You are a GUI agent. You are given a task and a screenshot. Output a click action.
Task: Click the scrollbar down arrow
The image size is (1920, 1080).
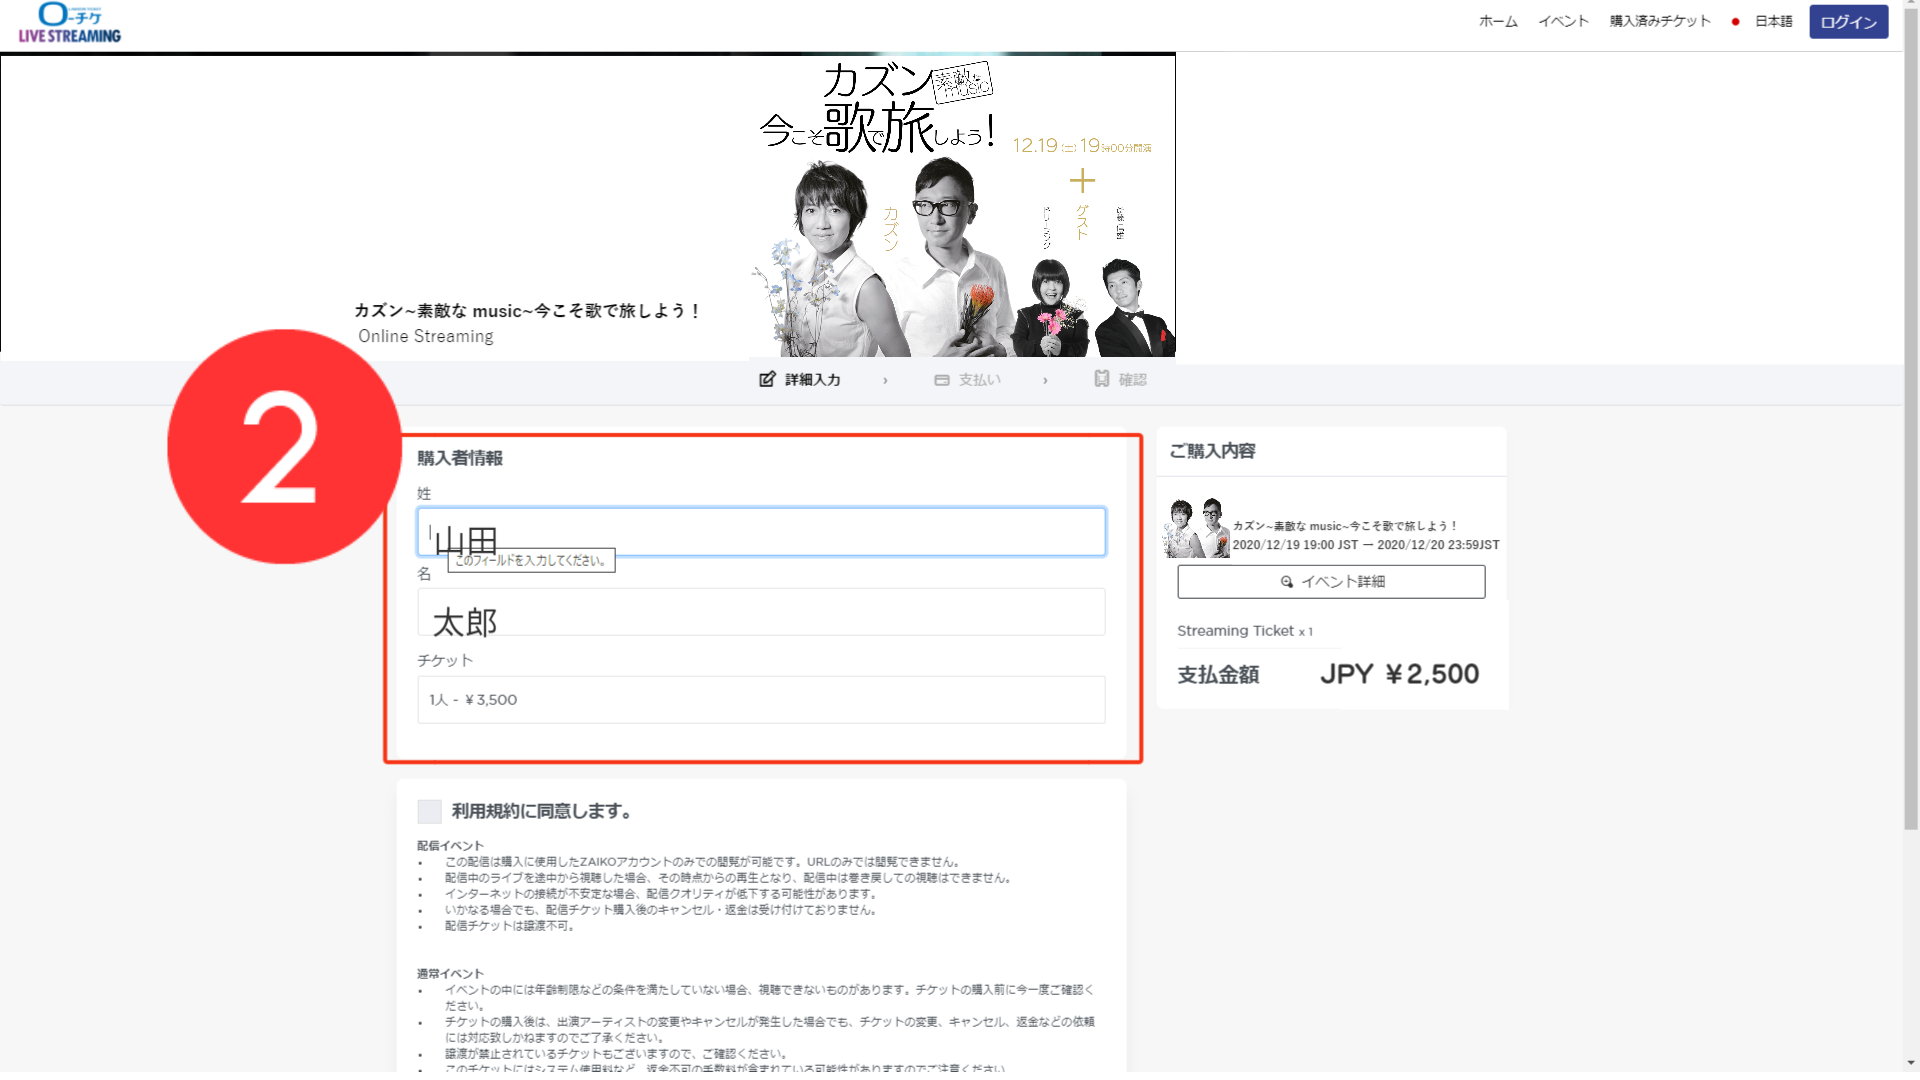[x=1911, y=1063]
